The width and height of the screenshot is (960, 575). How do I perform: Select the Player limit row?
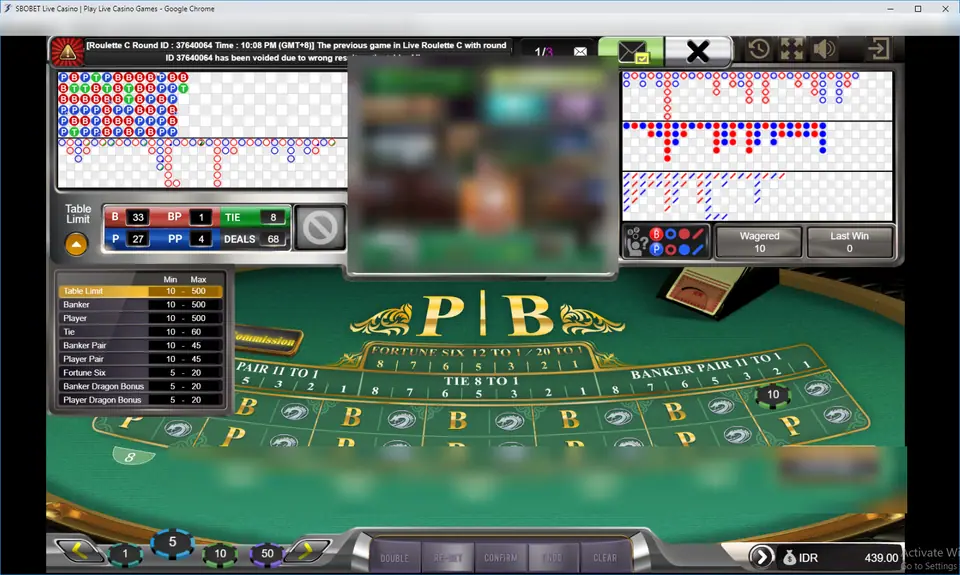coord(141,318)
